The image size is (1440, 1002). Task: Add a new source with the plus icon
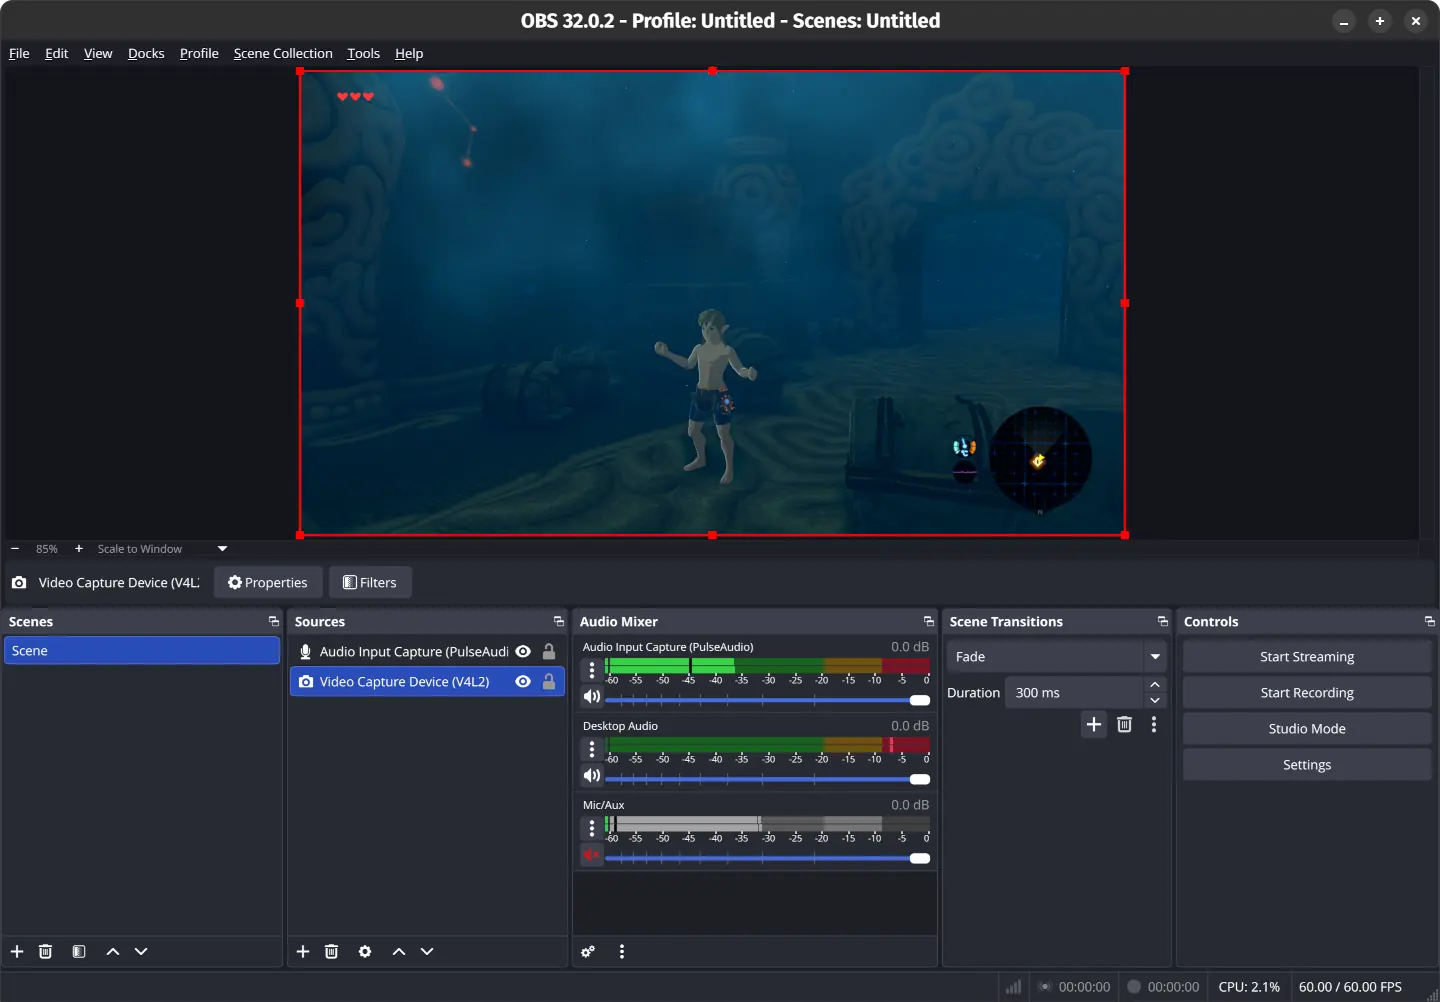click(x=303, y=951)
